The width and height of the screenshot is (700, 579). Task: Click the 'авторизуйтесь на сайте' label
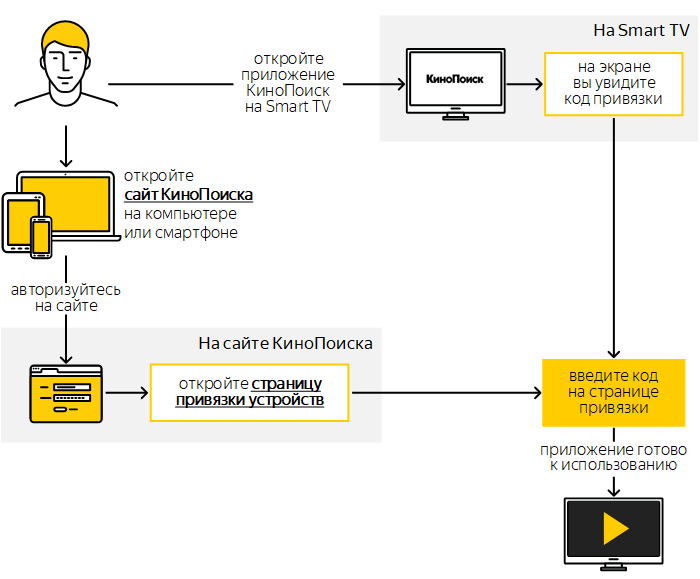coord(66,298)
